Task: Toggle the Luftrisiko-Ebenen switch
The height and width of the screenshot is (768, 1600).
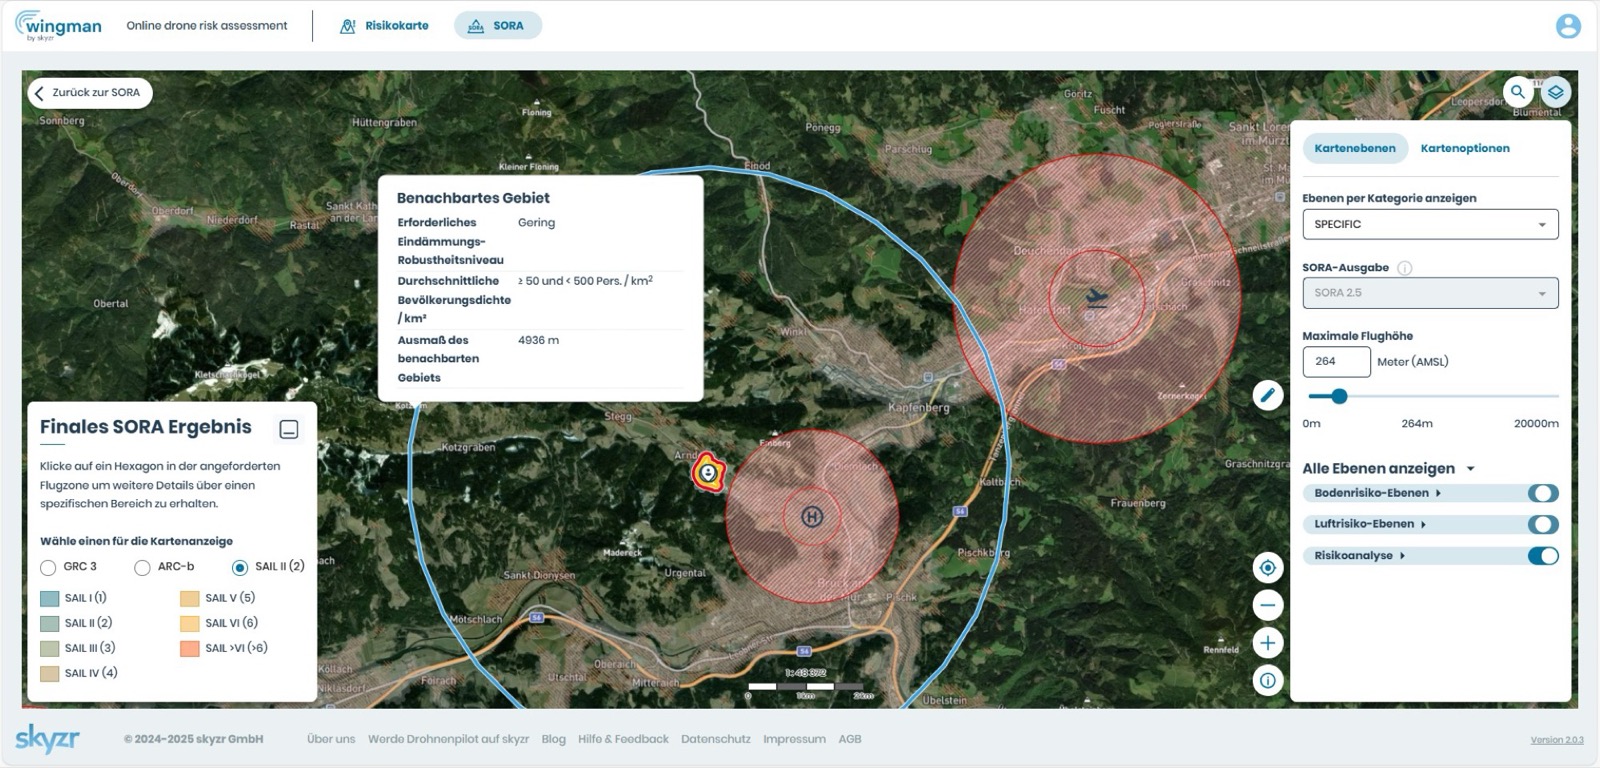Action: point(1542,524)
